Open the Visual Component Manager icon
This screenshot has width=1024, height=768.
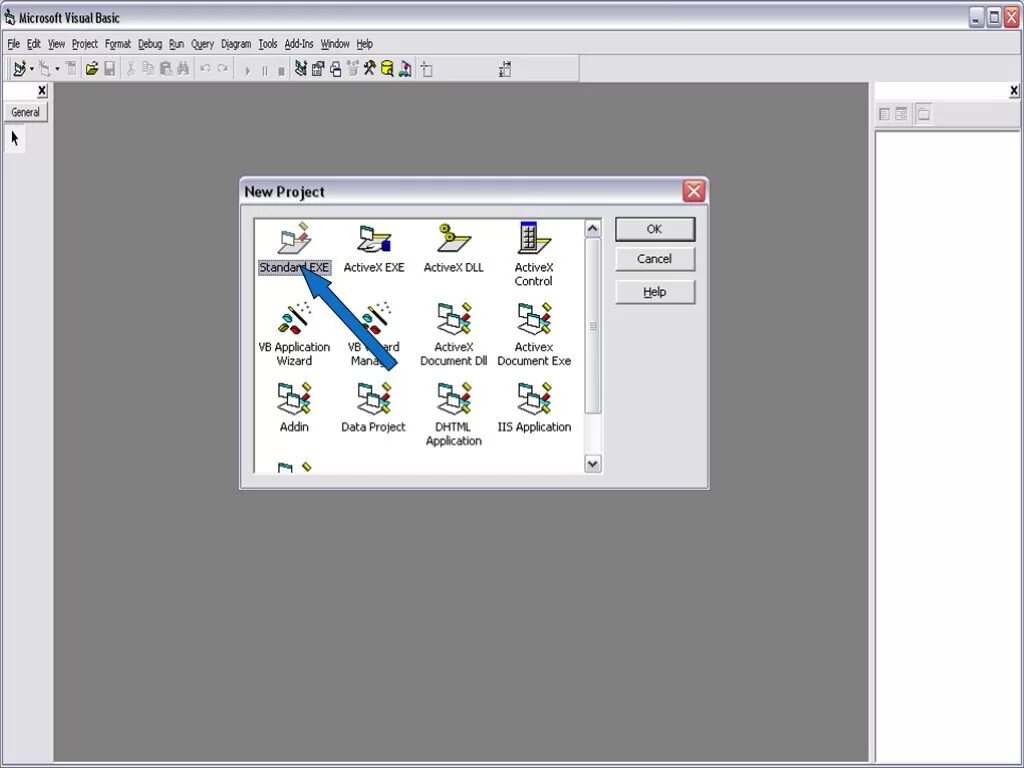point(405,69)
